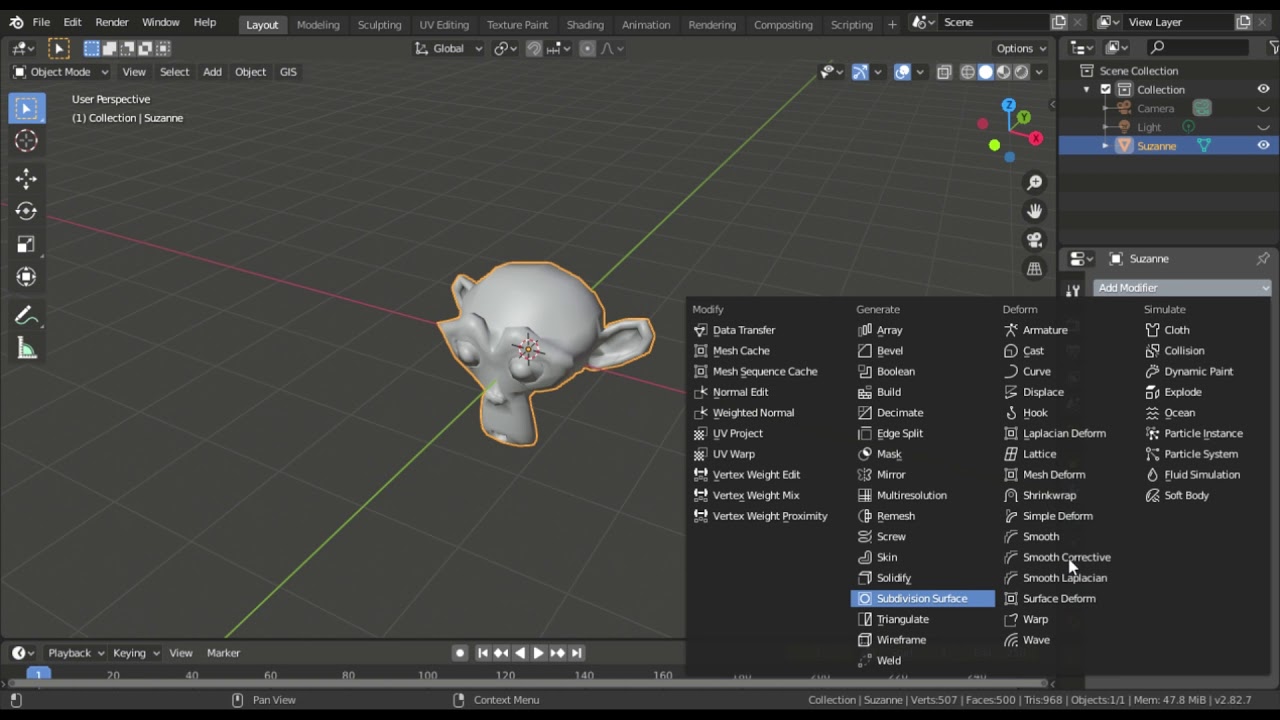This screenshot has width=1280, height=720.
Task: Select the Transform tool
Action: click(26, 277)
